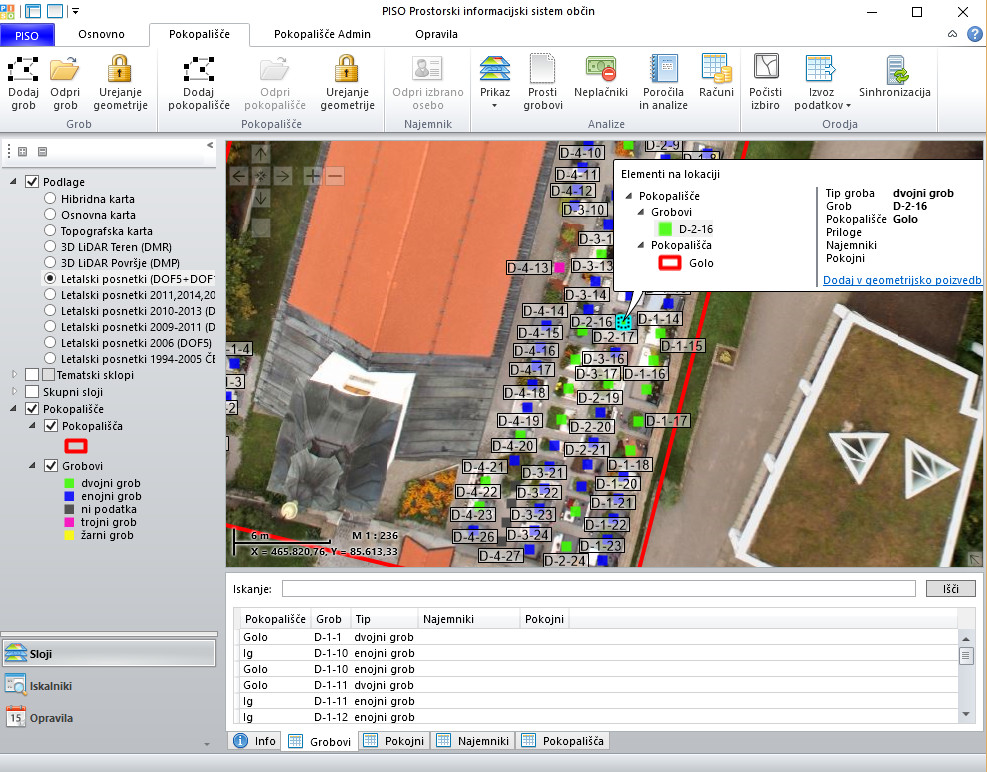This screenshot has height=772, width=987.
Task: Expand the Tematski sklopi tree node
Action: [x=14, y=375]
